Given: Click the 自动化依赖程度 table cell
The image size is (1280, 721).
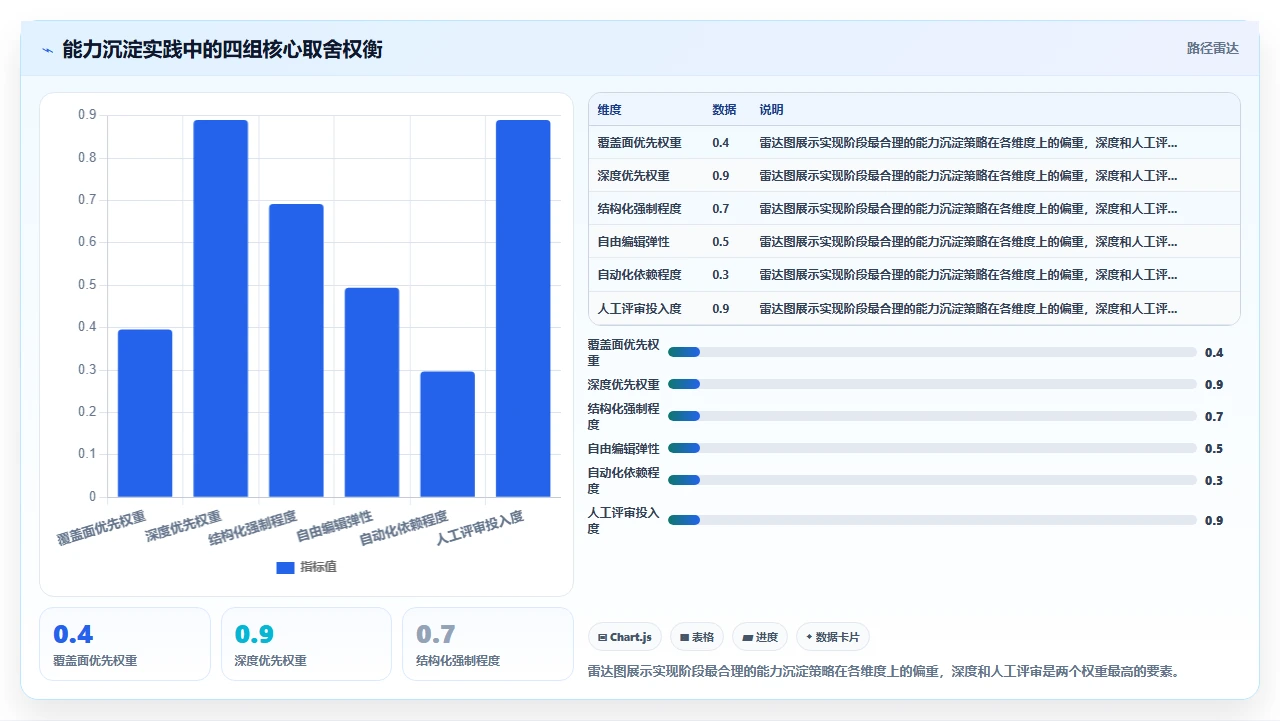Looking at the screenshot, I should [639, 275].
